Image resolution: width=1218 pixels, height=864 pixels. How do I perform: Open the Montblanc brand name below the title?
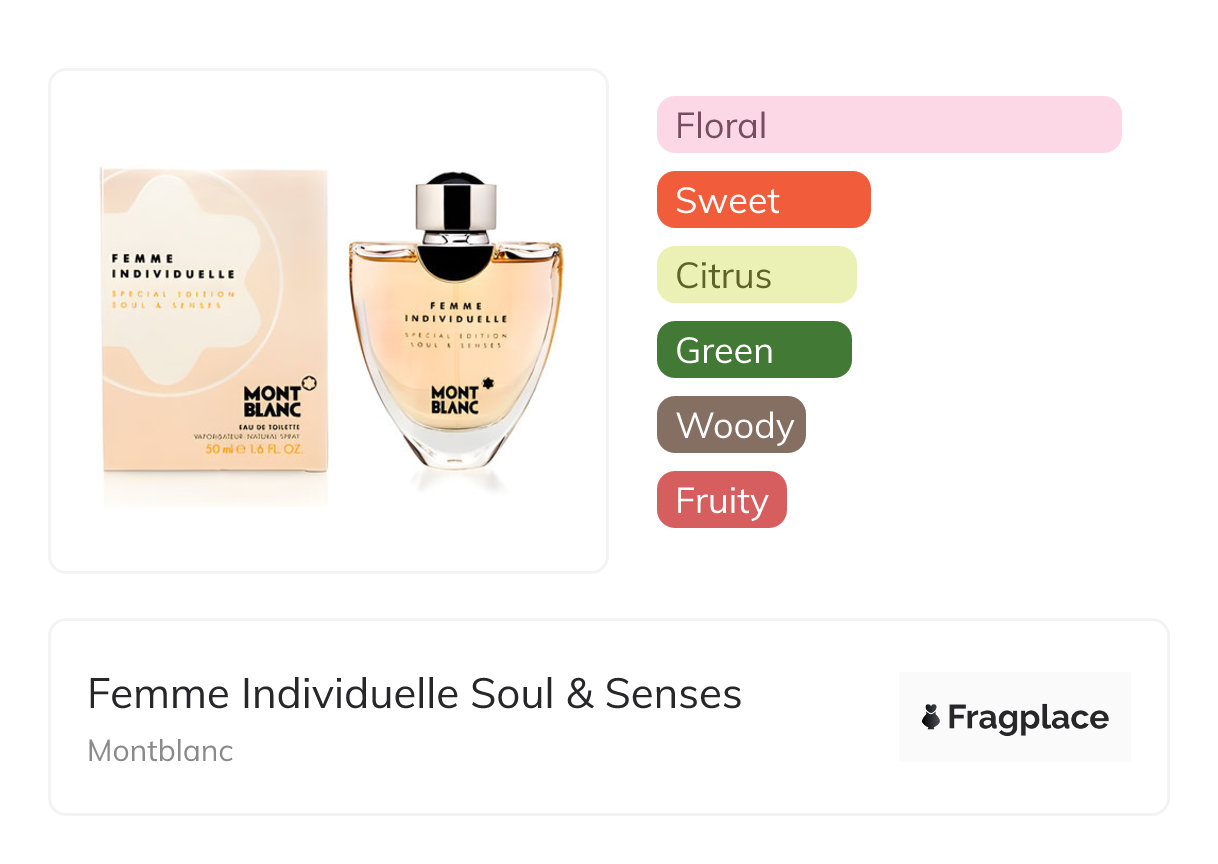click(160, 751)
